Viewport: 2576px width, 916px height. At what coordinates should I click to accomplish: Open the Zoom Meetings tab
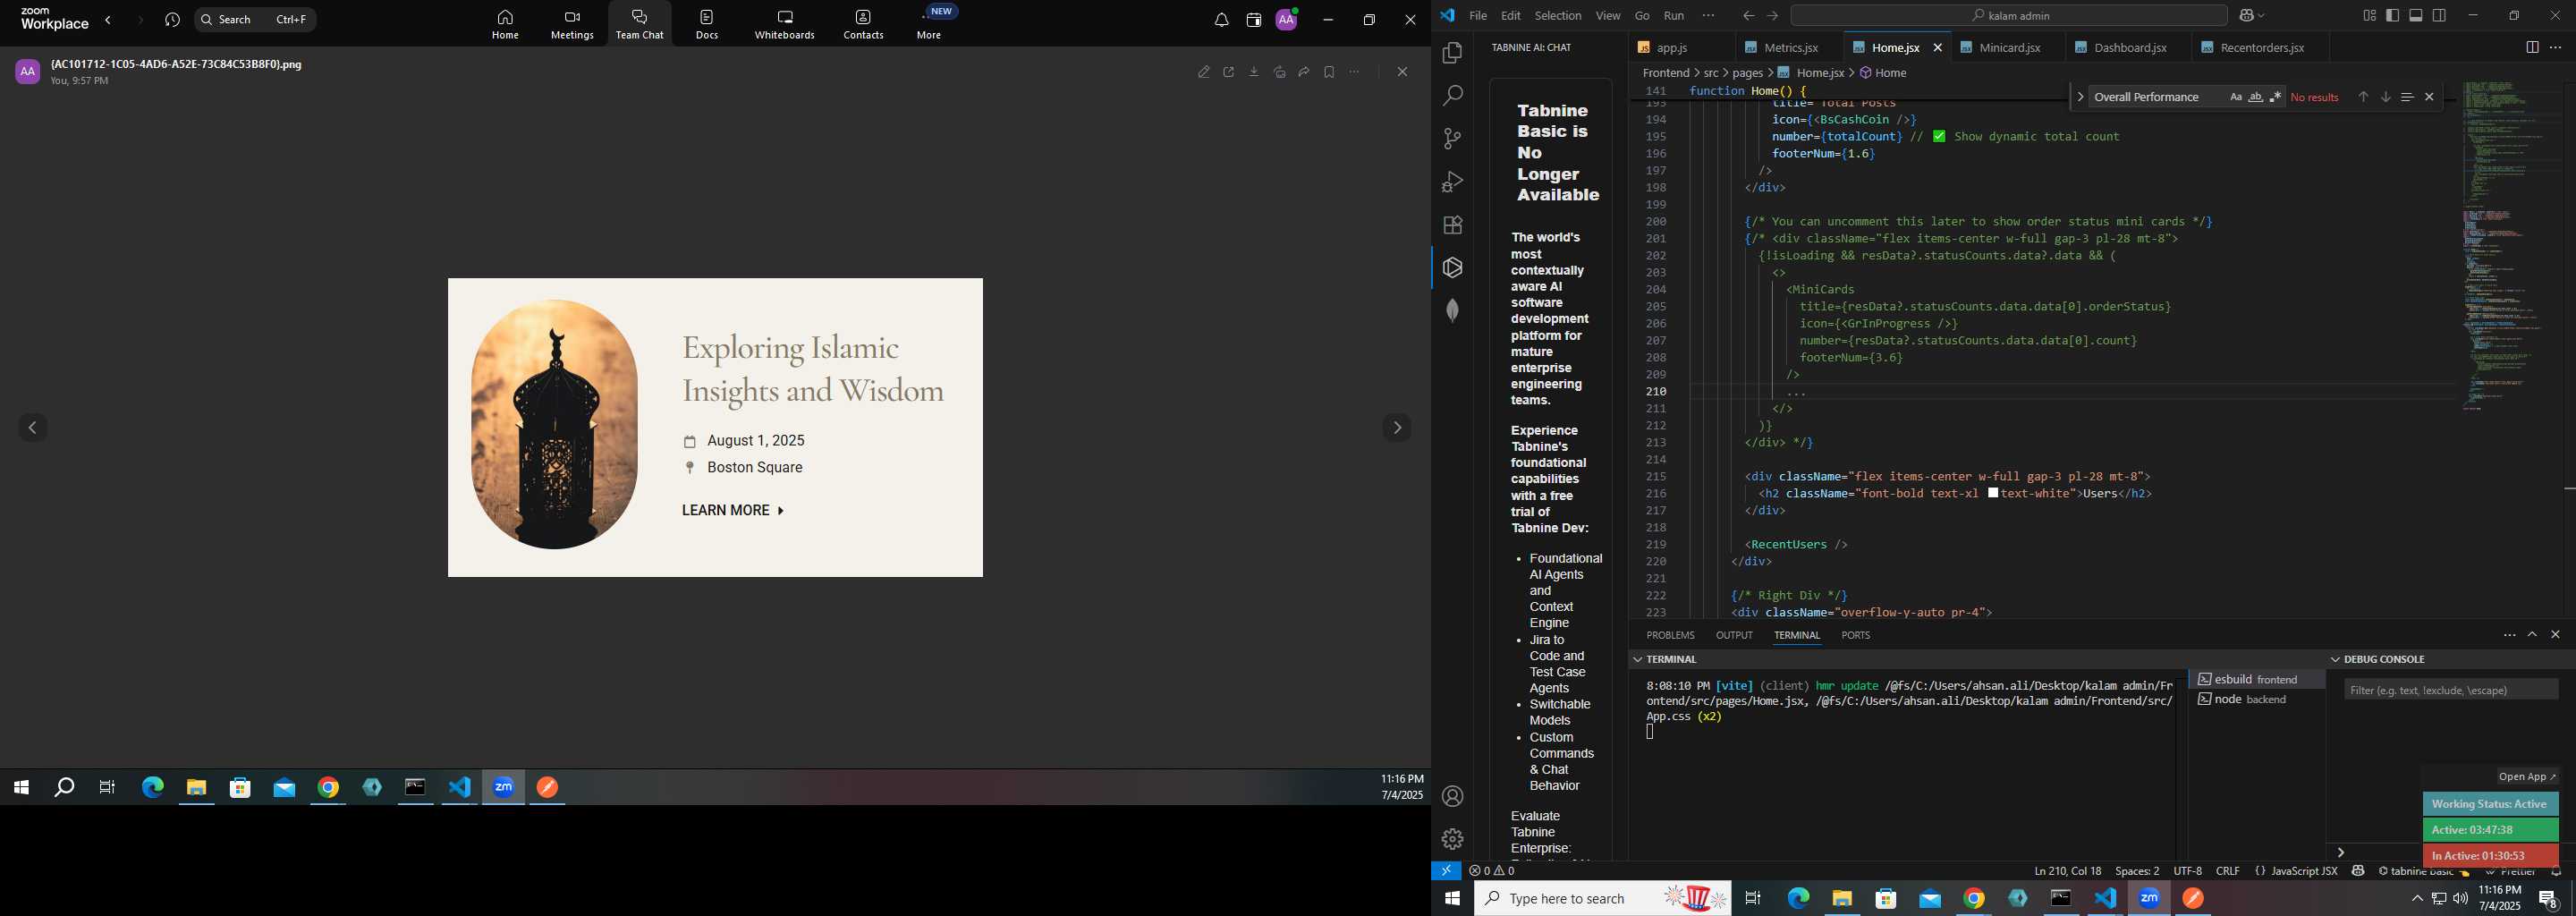pyautogui.click(x=572, y=25)
